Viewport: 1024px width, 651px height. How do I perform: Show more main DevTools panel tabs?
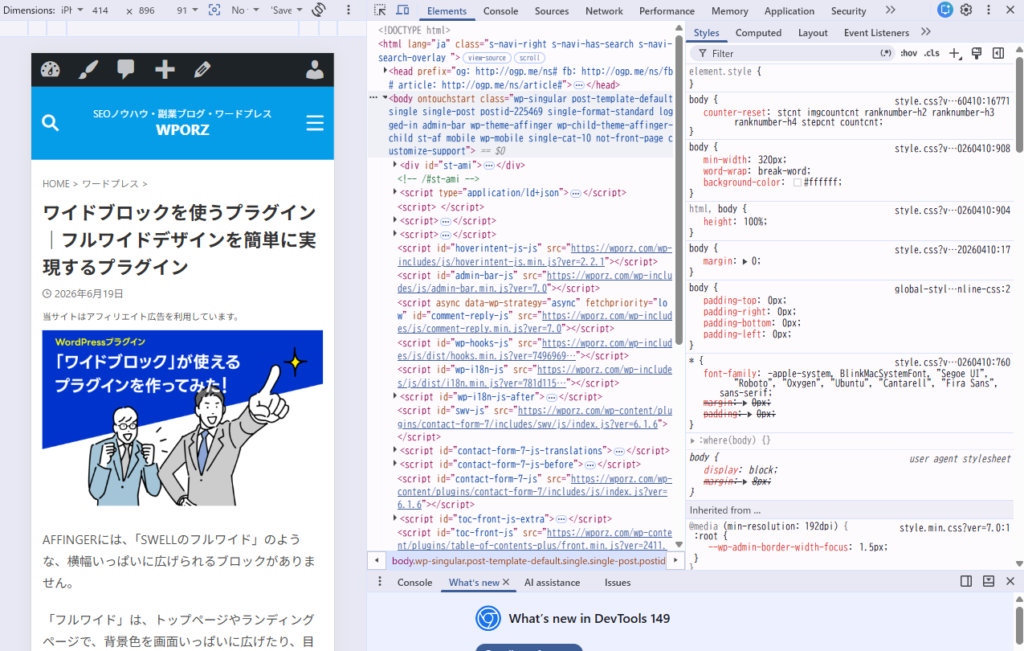pyautogui.click(x=890, y=10)
